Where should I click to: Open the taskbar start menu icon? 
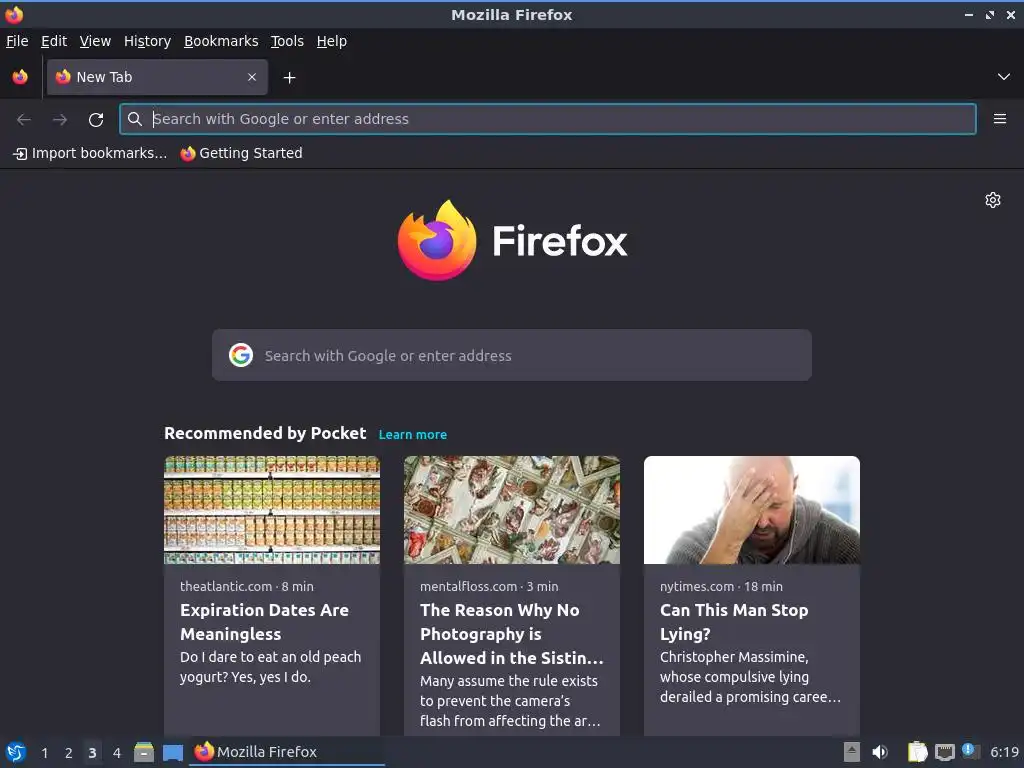15,752
